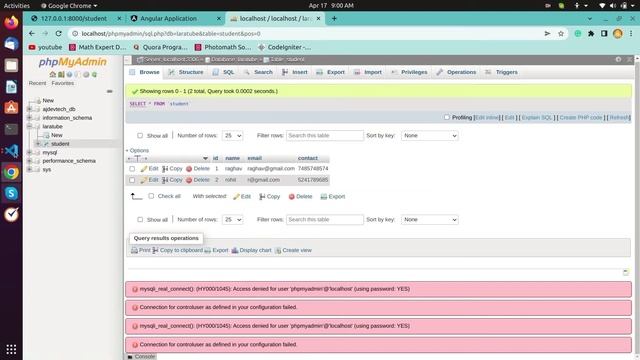The width and height of the screenshot is (640, 360).
Task: Show applications grid in dock
Action: [11, 349]
